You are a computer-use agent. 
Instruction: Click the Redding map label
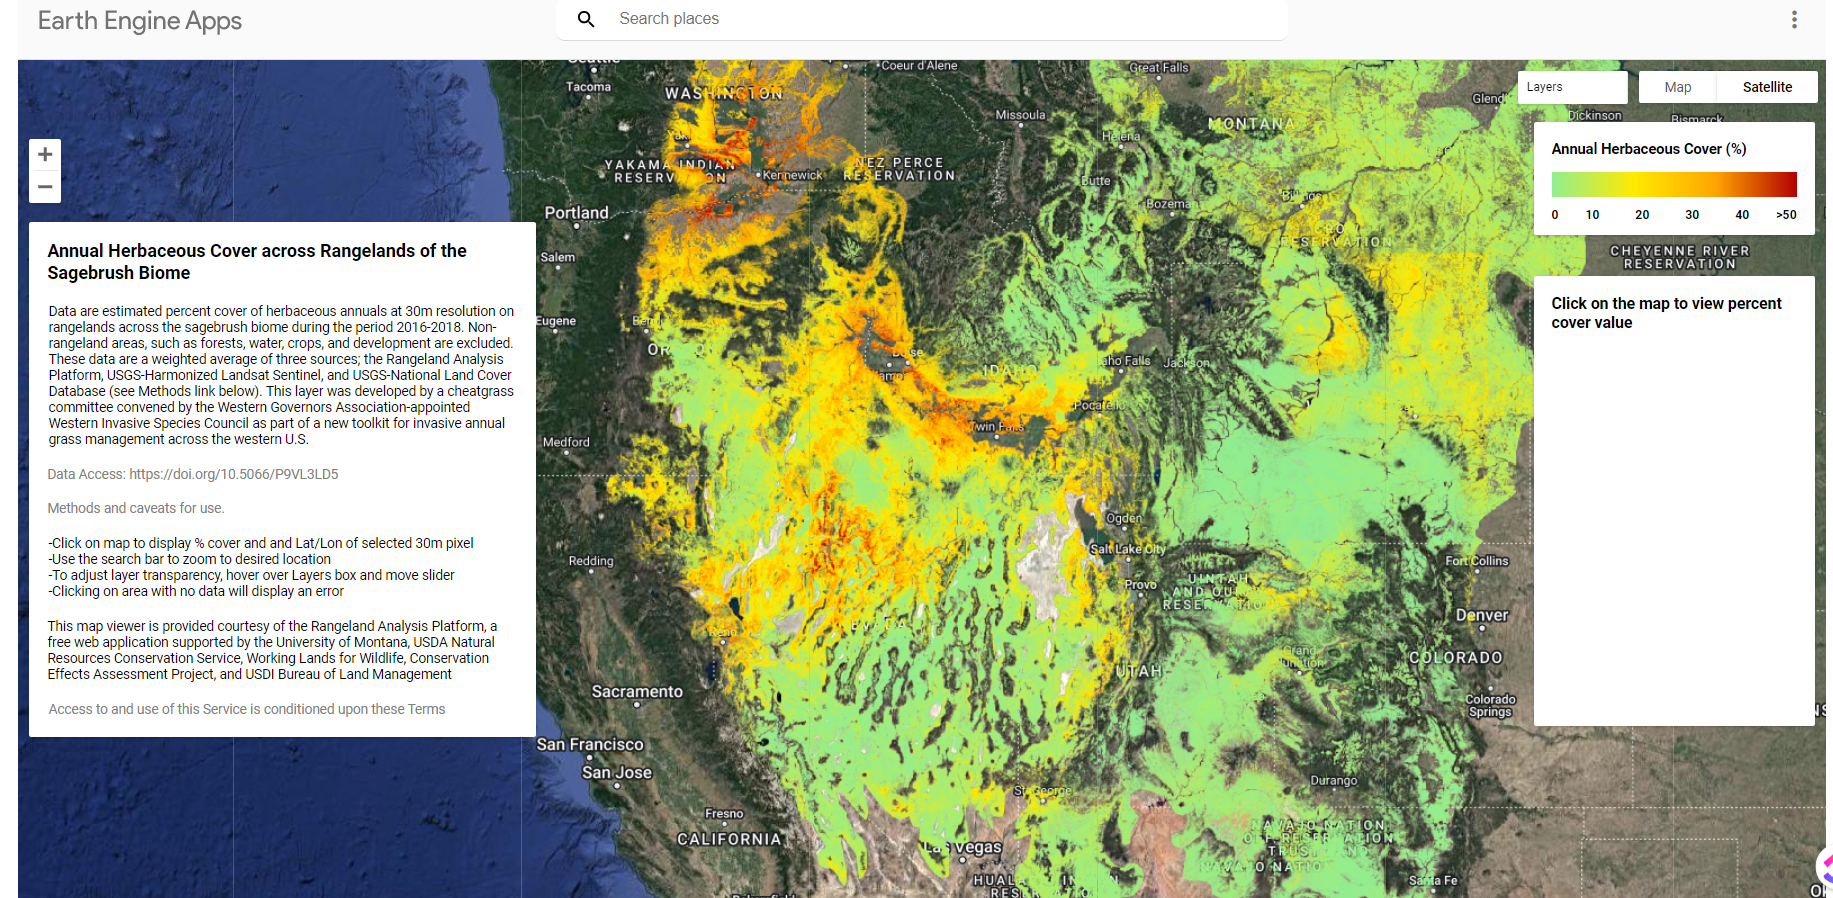(x=591, y=561)
